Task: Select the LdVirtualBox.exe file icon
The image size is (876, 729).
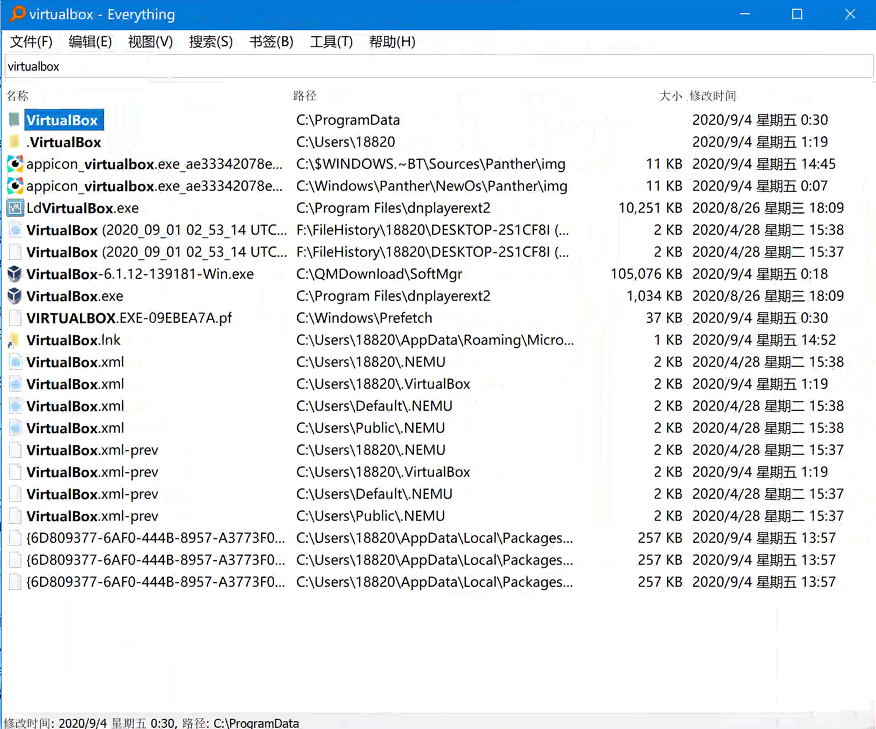Action: point(15,208)
